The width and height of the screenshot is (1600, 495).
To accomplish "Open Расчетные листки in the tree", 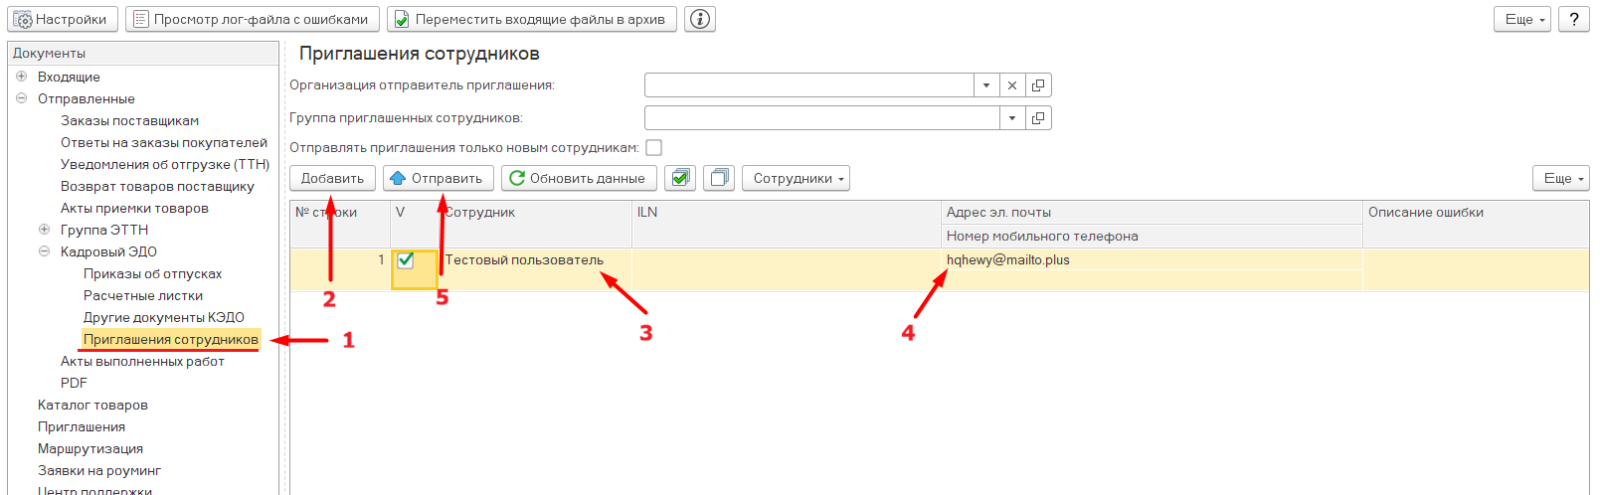I will (143, 295).
